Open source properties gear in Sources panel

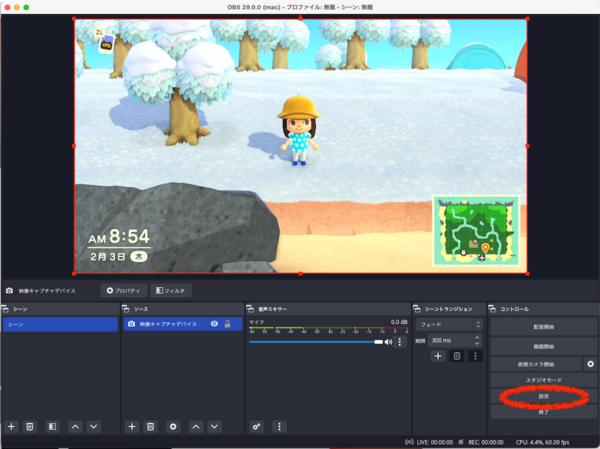173,426
